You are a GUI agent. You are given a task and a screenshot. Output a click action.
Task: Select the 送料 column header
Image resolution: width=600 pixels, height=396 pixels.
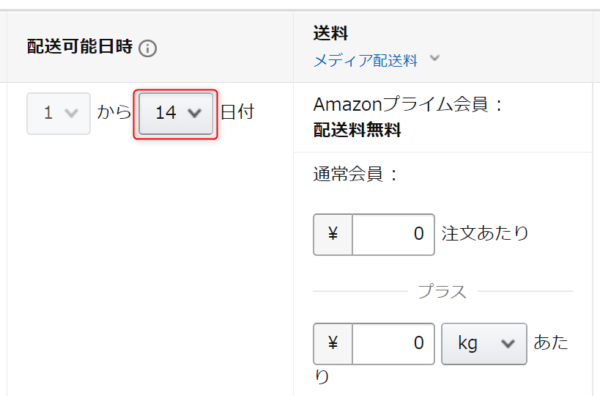[x=331, y=33]
